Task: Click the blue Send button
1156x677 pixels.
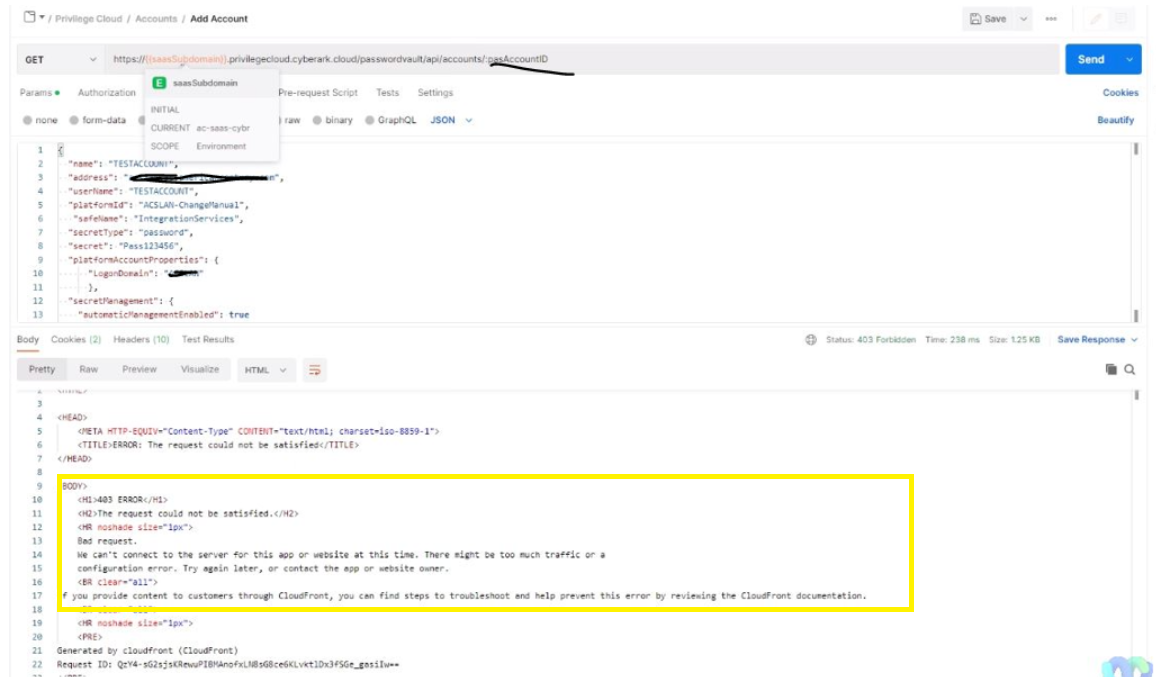Action: 1091,60
